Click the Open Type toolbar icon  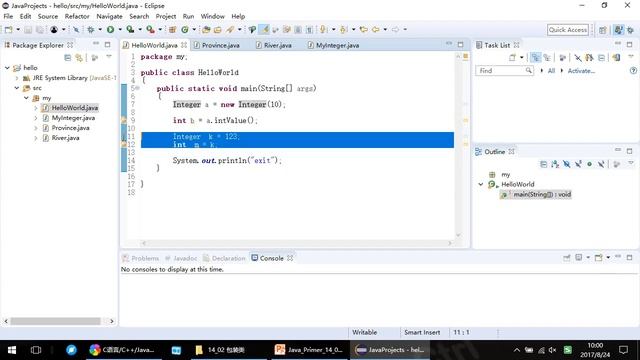206,29
